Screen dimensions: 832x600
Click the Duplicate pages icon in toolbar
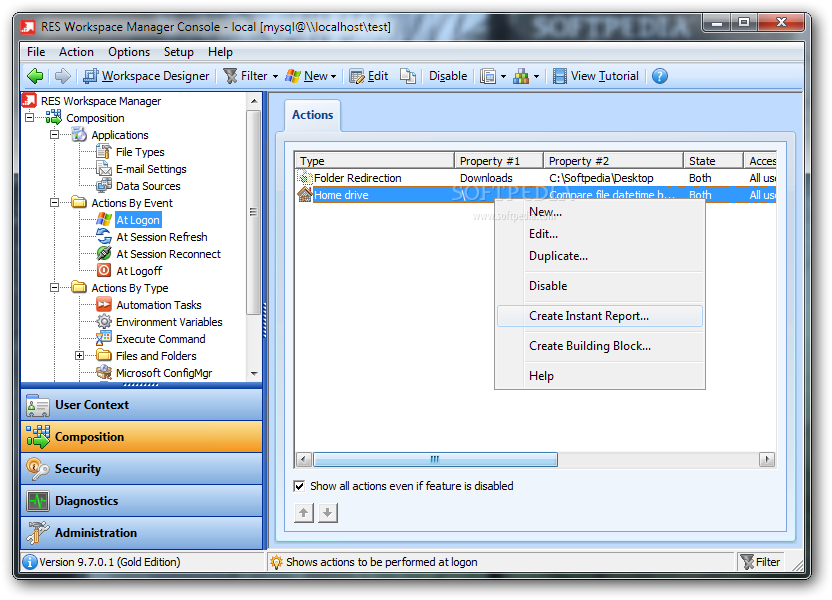408,76
